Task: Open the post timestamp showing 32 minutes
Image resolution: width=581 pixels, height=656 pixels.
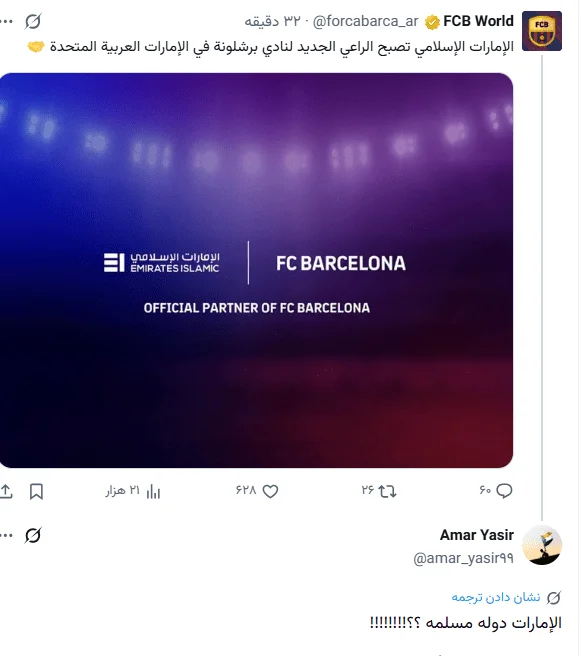Action: pyautogui.click(x=272, y=21)
